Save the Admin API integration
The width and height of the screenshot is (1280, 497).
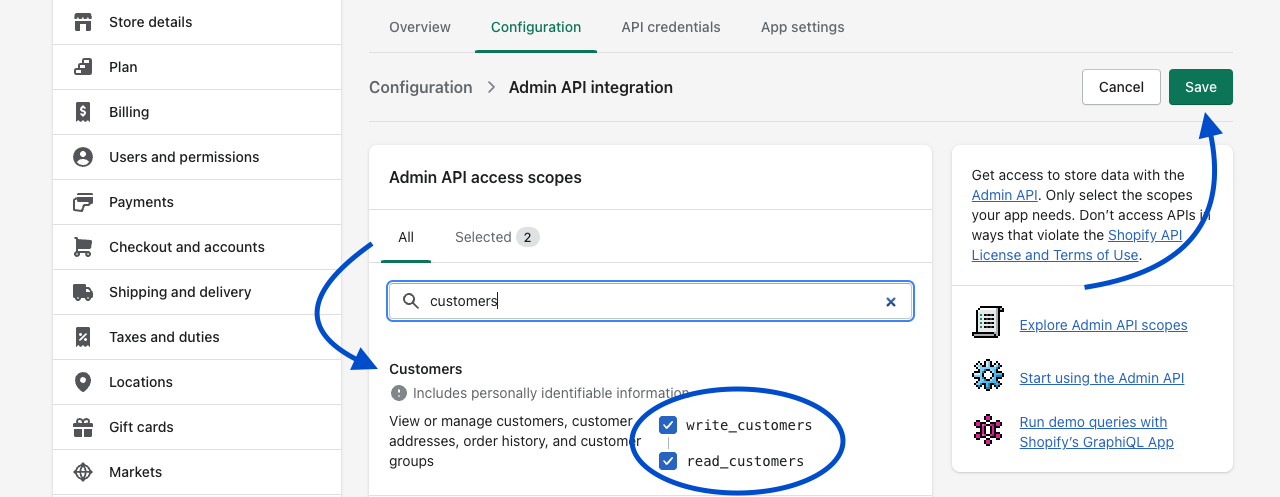1201,87
